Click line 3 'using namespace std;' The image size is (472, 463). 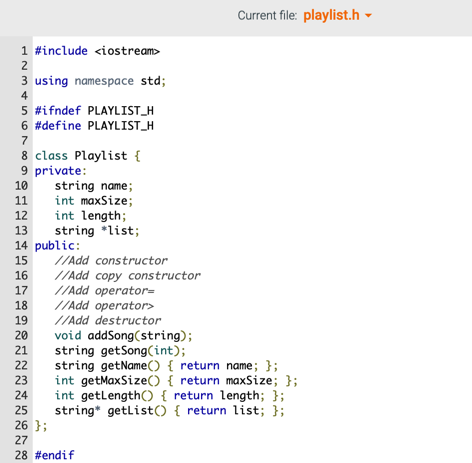click(100, 81)
